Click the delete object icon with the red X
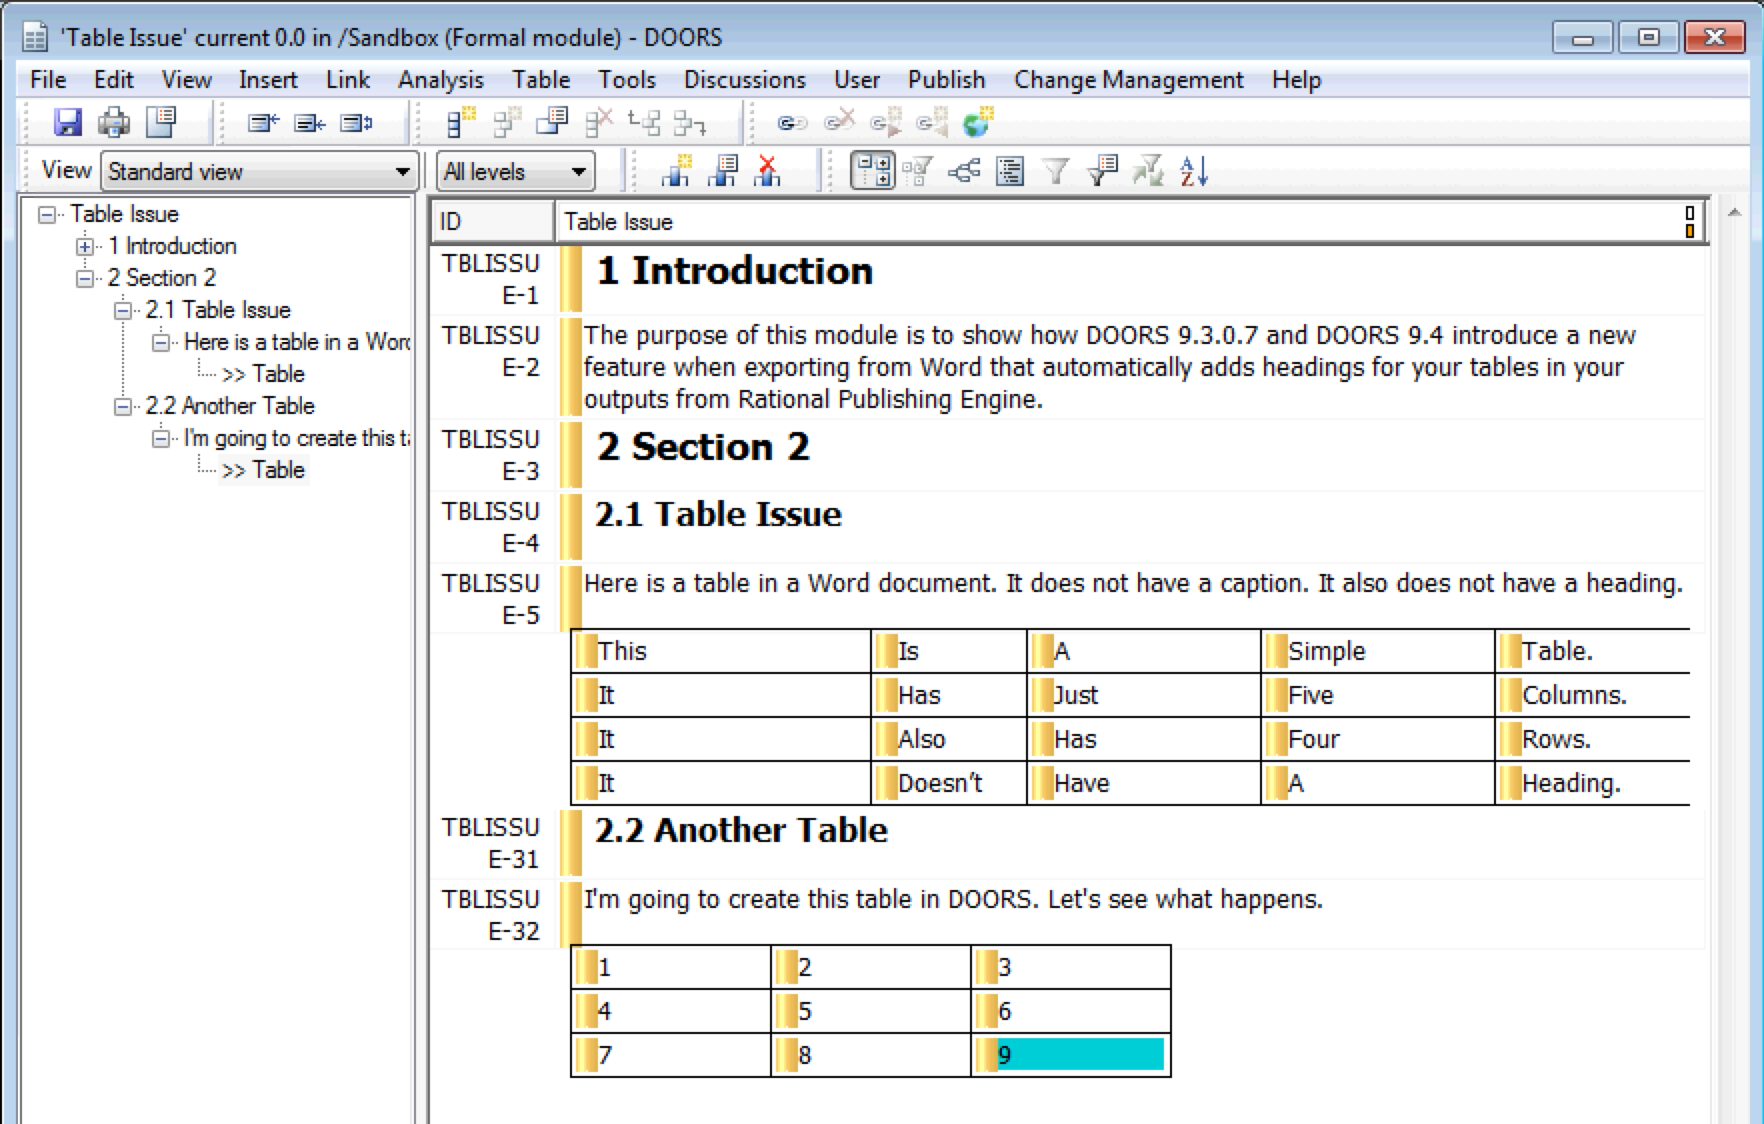Screen dimensions: 1764x1124 [598, 122]
